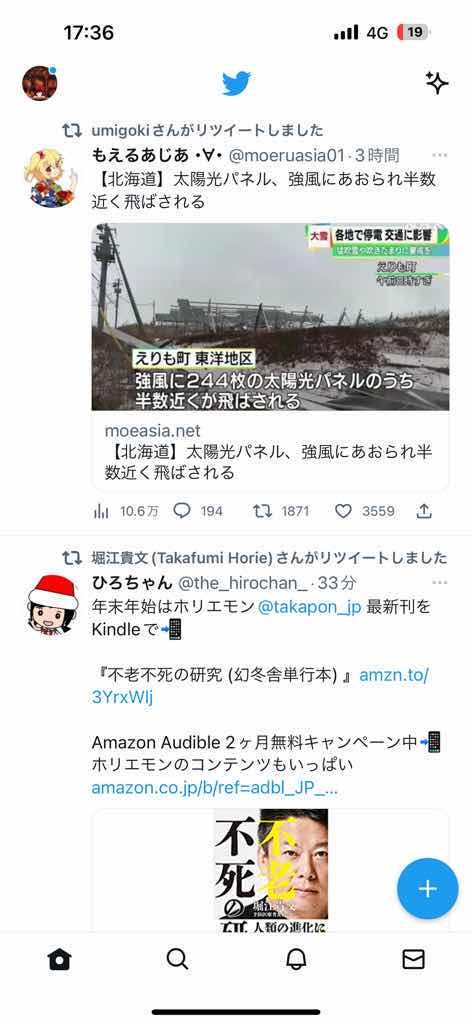
Task: Open the profile avatar menu
Action: (x=40, y=83)
